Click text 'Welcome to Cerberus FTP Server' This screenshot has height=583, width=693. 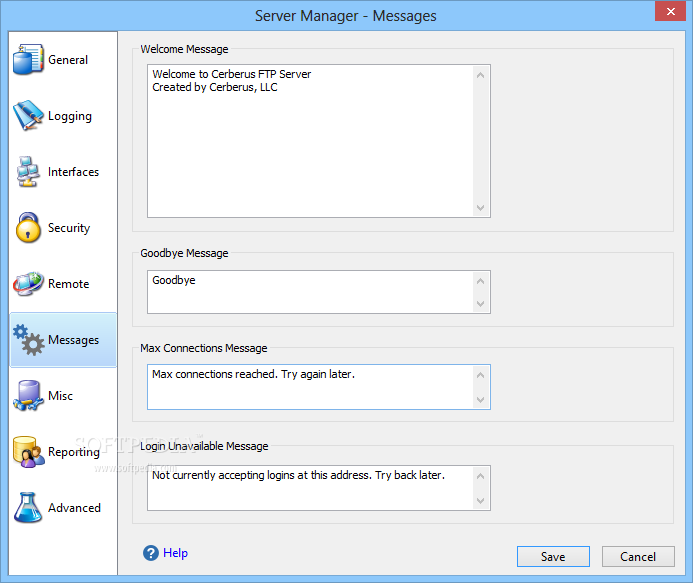(232, 74)
